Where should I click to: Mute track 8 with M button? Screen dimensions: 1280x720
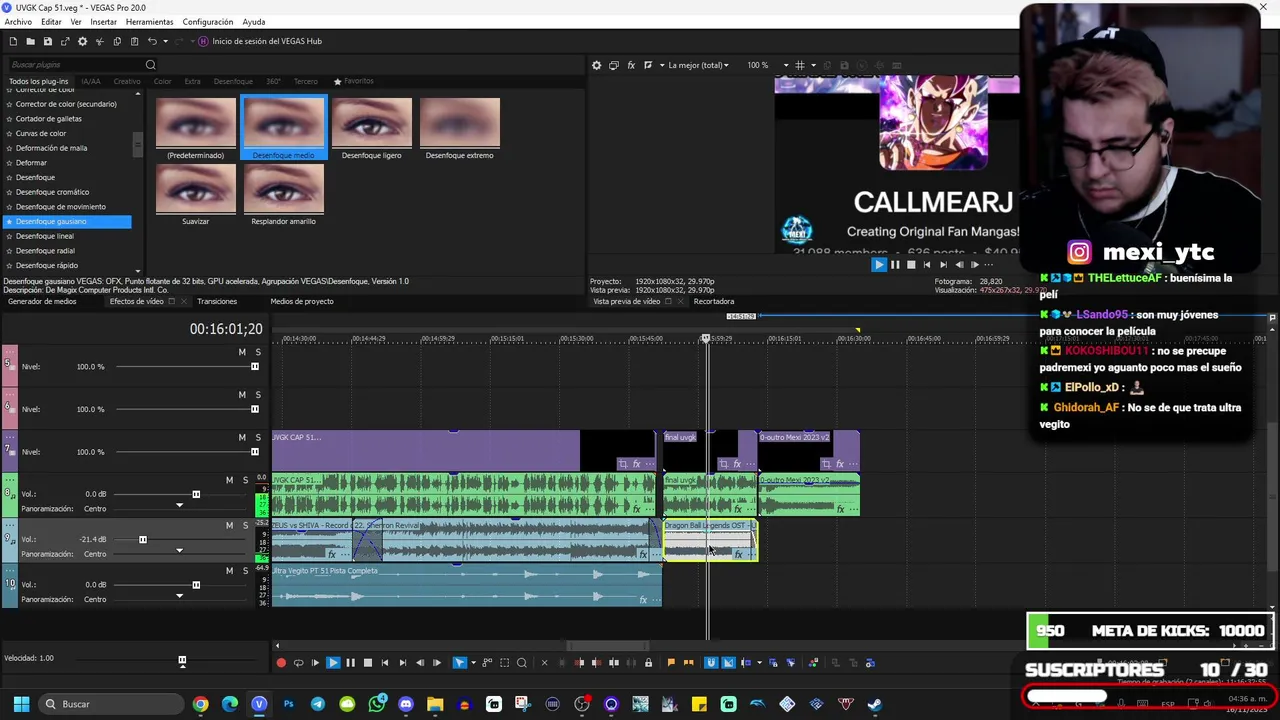click(x=229, y=480)
